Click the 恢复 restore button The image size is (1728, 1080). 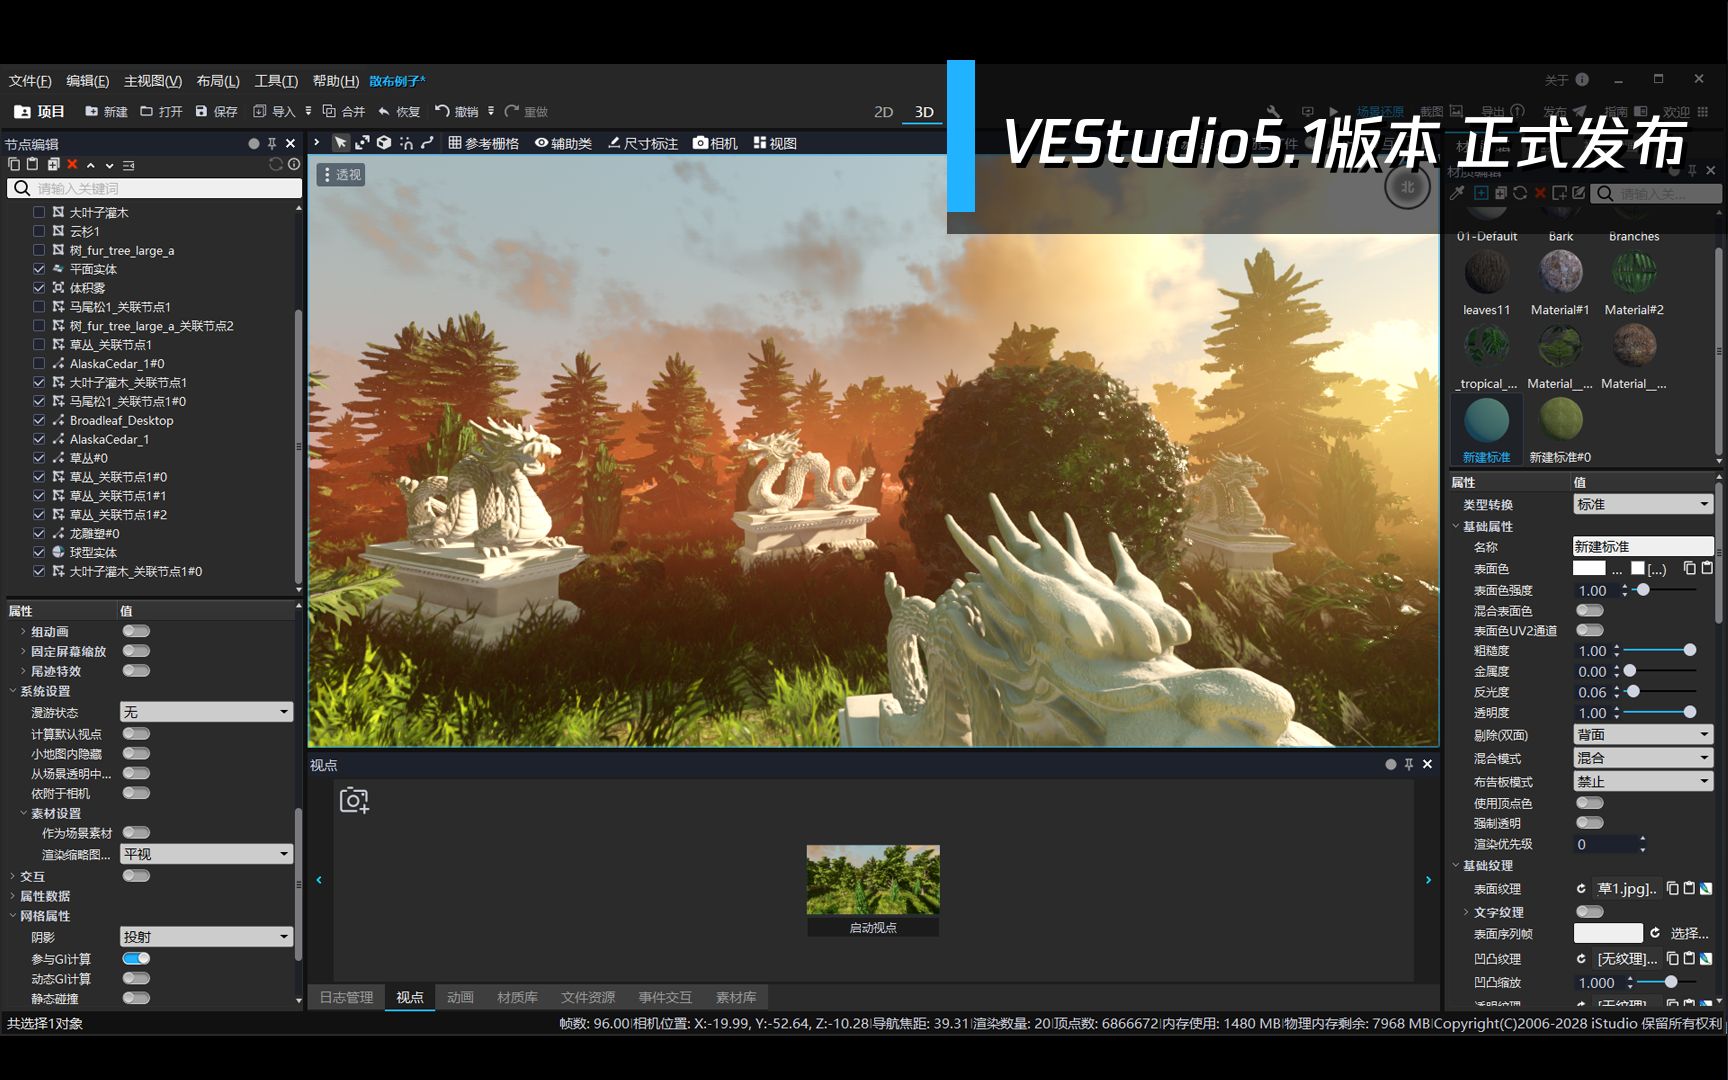pyautogui.click(x=399, y=111)
